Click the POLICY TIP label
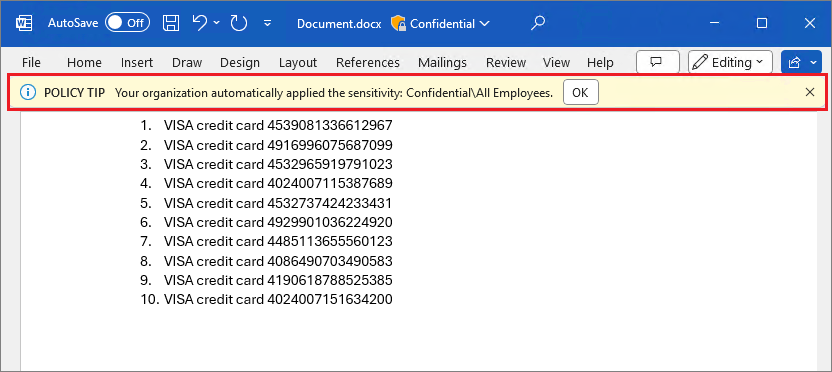The width and height of the screenshot is (832, 372). pos(74,93)
